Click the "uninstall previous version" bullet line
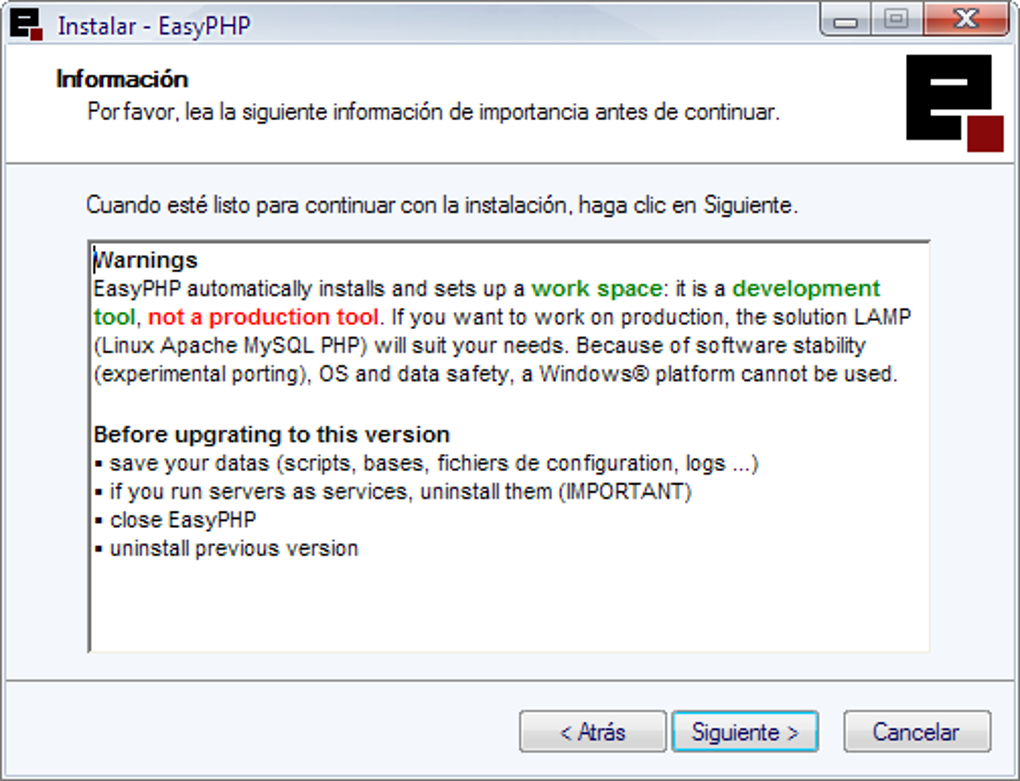The width and height of the screenshot is (1020, 781). point(233,549)
